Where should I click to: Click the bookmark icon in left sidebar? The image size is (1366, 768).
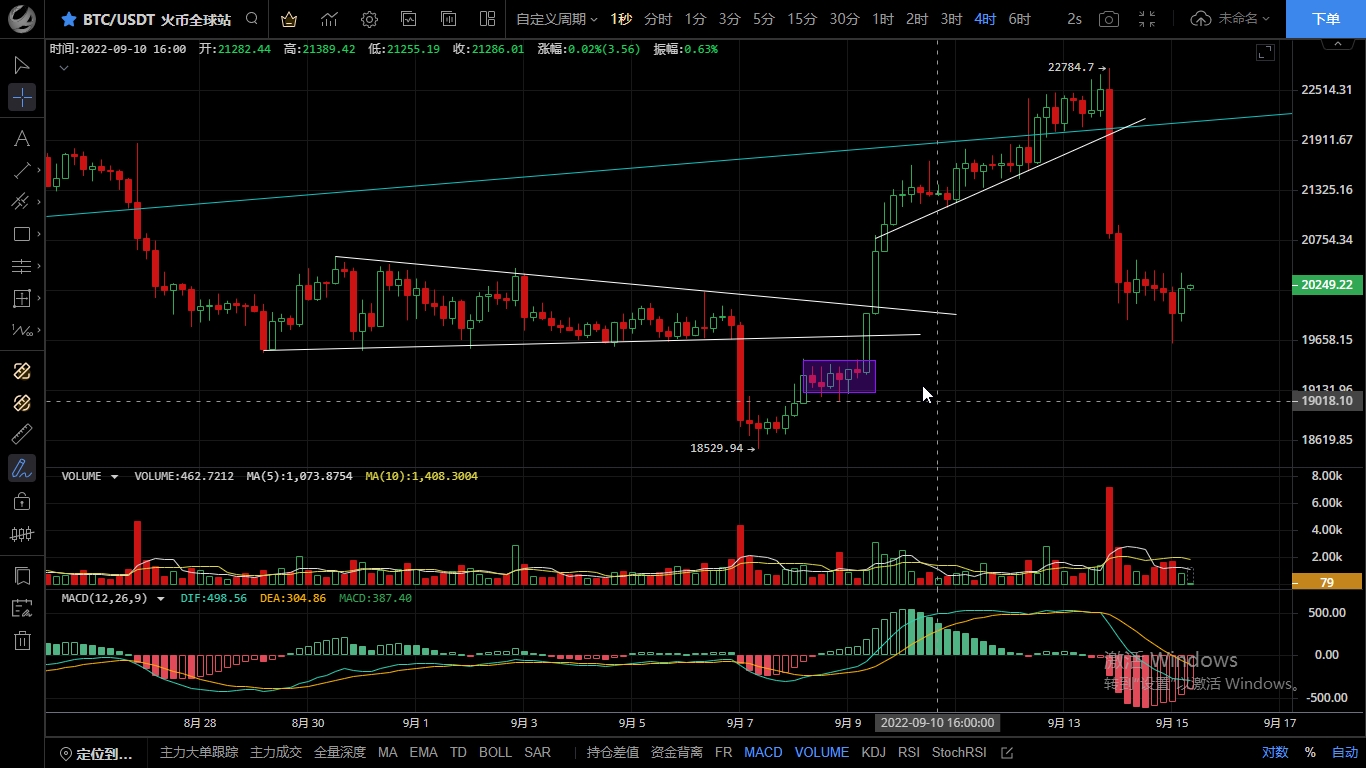click(22, 576)
